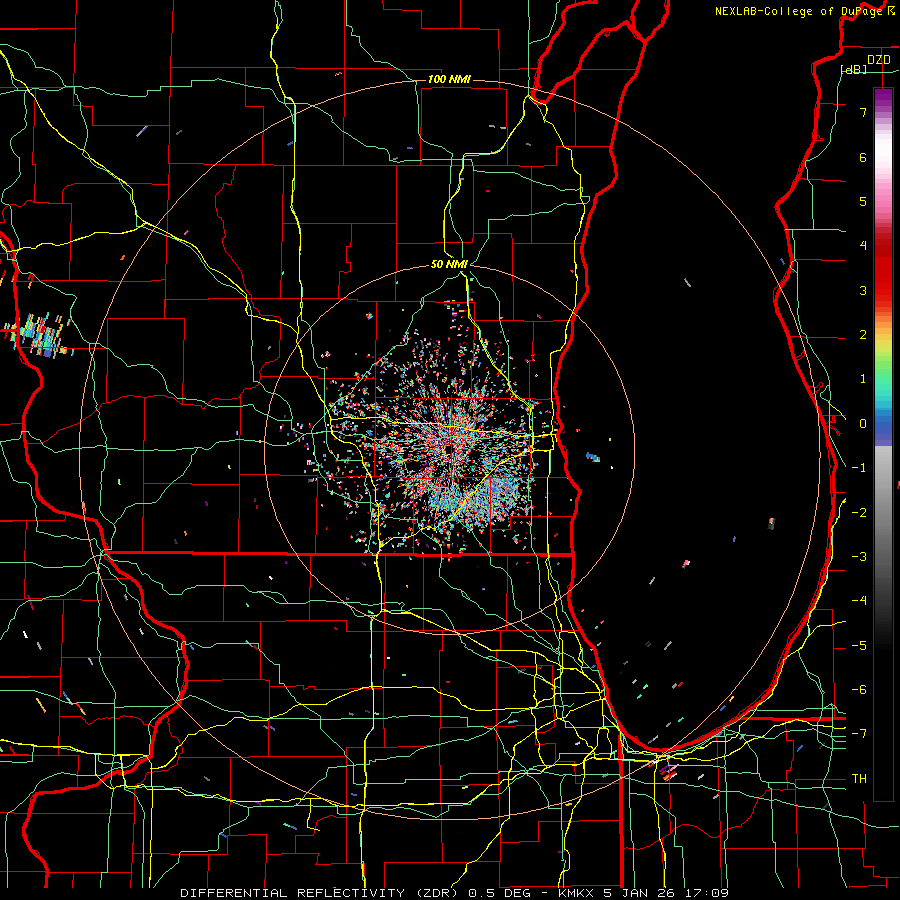
Task: Click the TH threshold label on scale
Action: point(859,779)
